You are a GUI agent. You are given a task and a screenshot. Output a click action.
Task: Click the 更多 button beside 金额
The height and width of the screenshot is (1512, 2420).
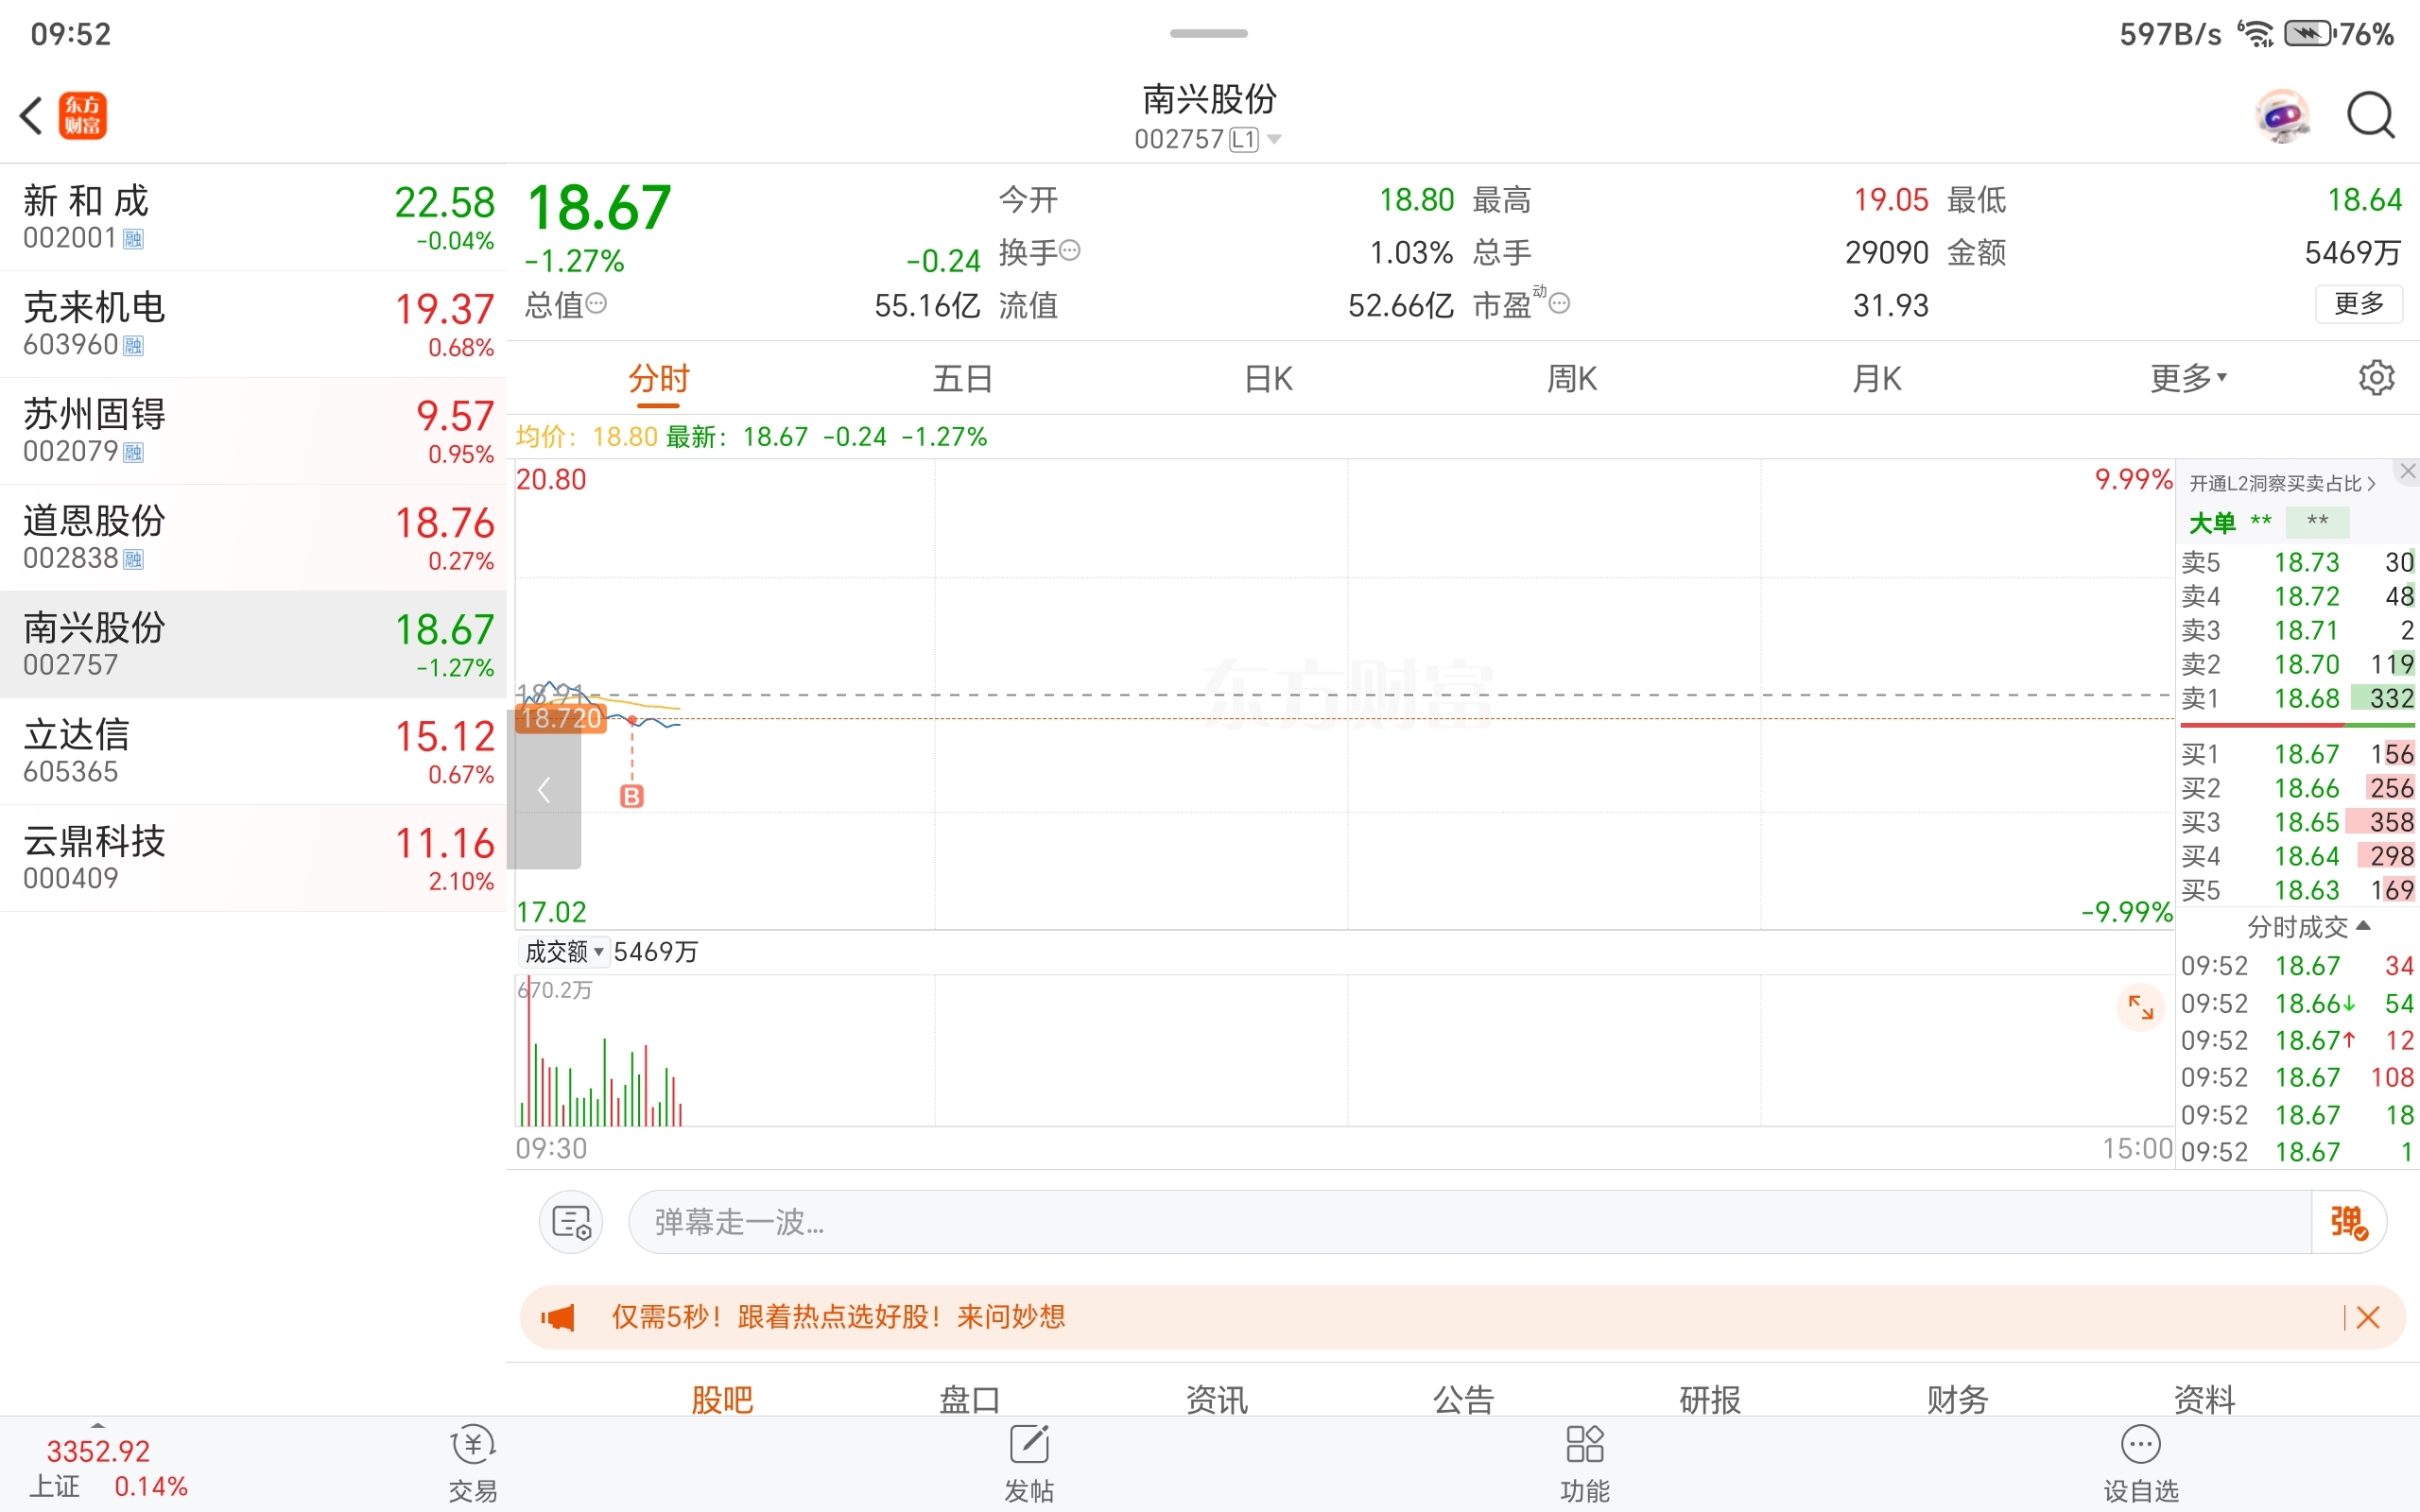[x=2358, y=304]
